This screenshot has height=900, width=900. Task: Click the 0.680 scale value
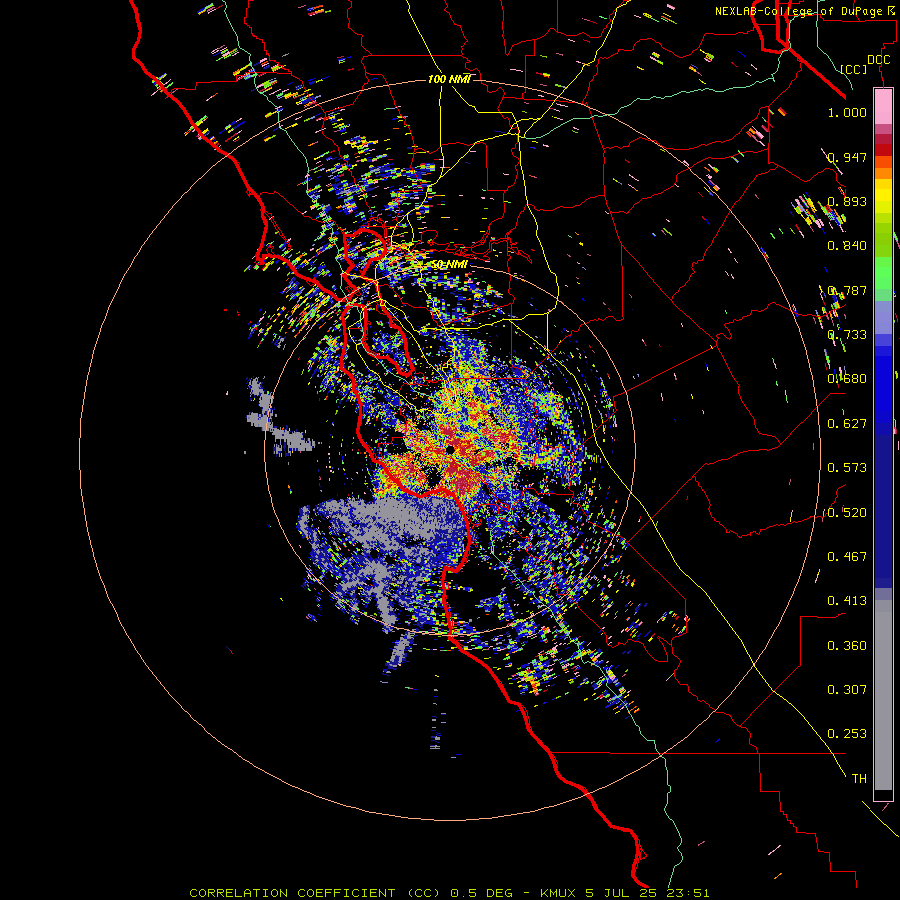(847, 379)
